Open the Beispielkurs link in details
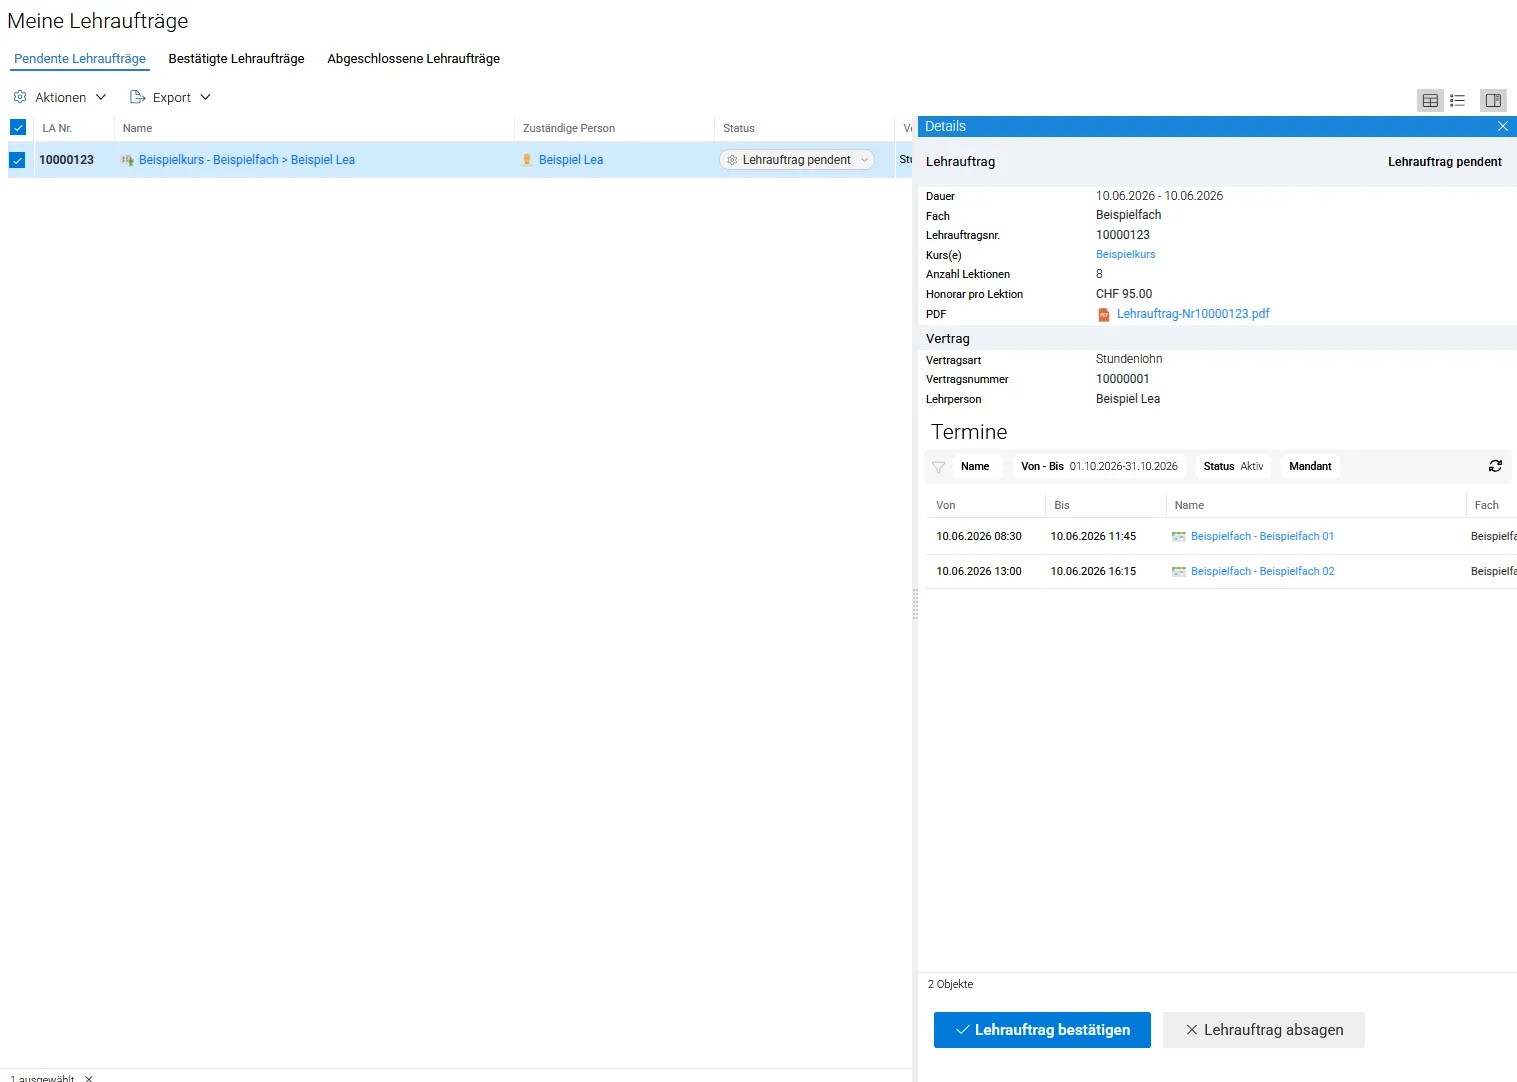 (1125, 254)
